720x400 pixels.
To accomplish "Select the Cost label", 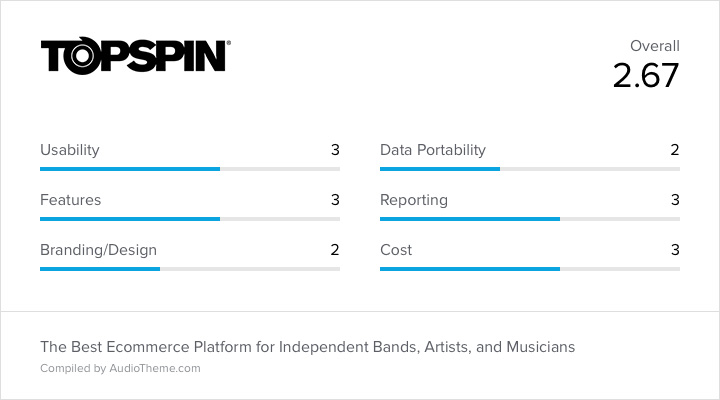I will point(396,250).
